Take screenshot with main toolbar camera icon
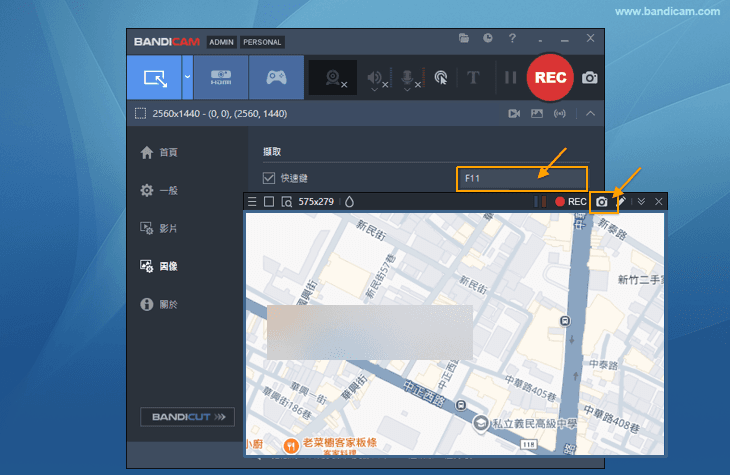The width and height of the screenshot is (730, 475). [x=590, y=78]
